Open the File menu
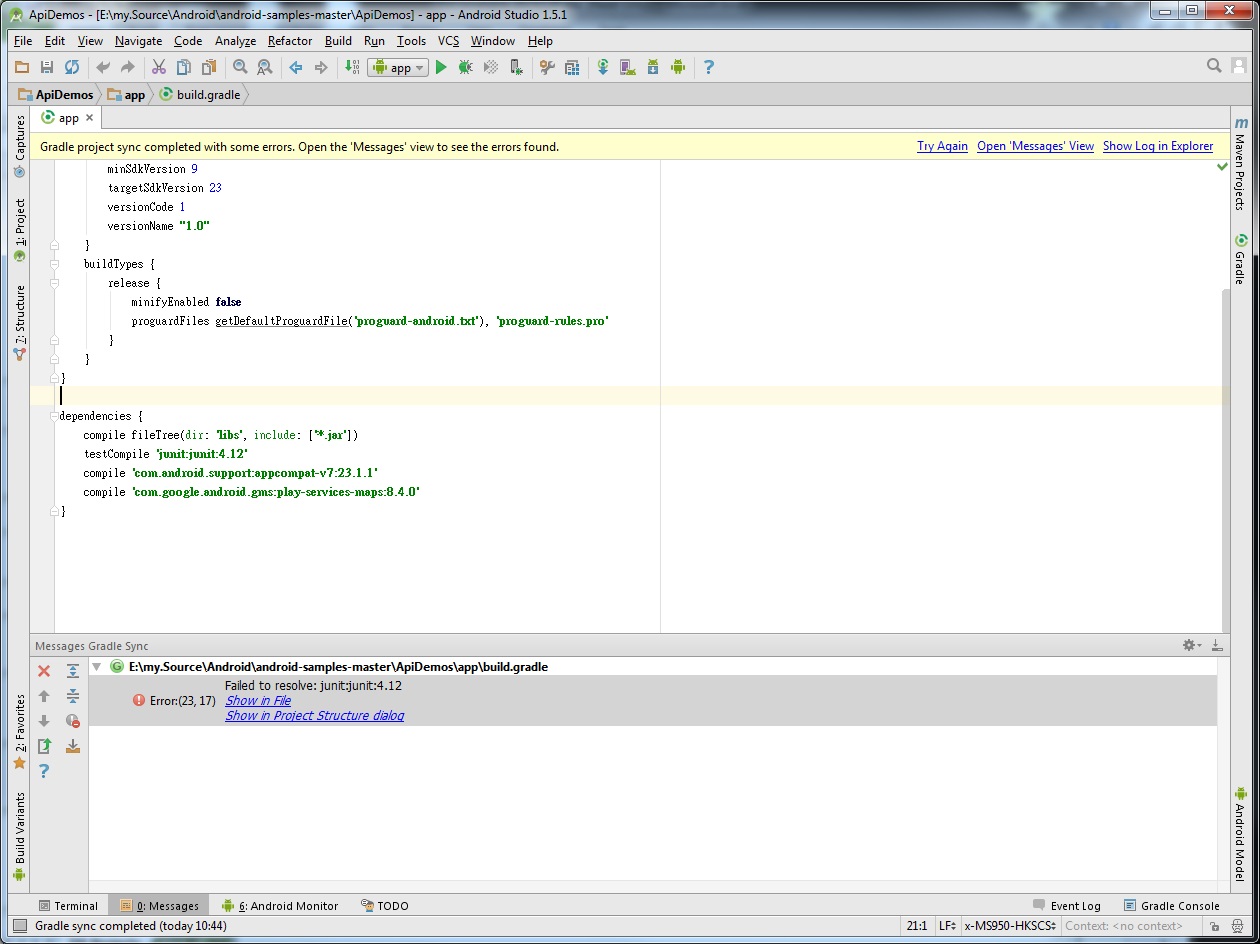 [23, 41]
